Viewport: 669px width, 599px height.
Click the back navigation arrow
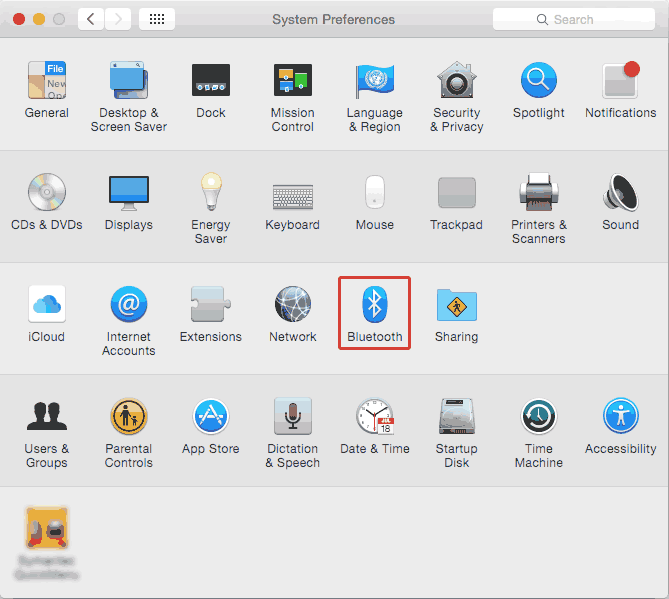(91, 19)
